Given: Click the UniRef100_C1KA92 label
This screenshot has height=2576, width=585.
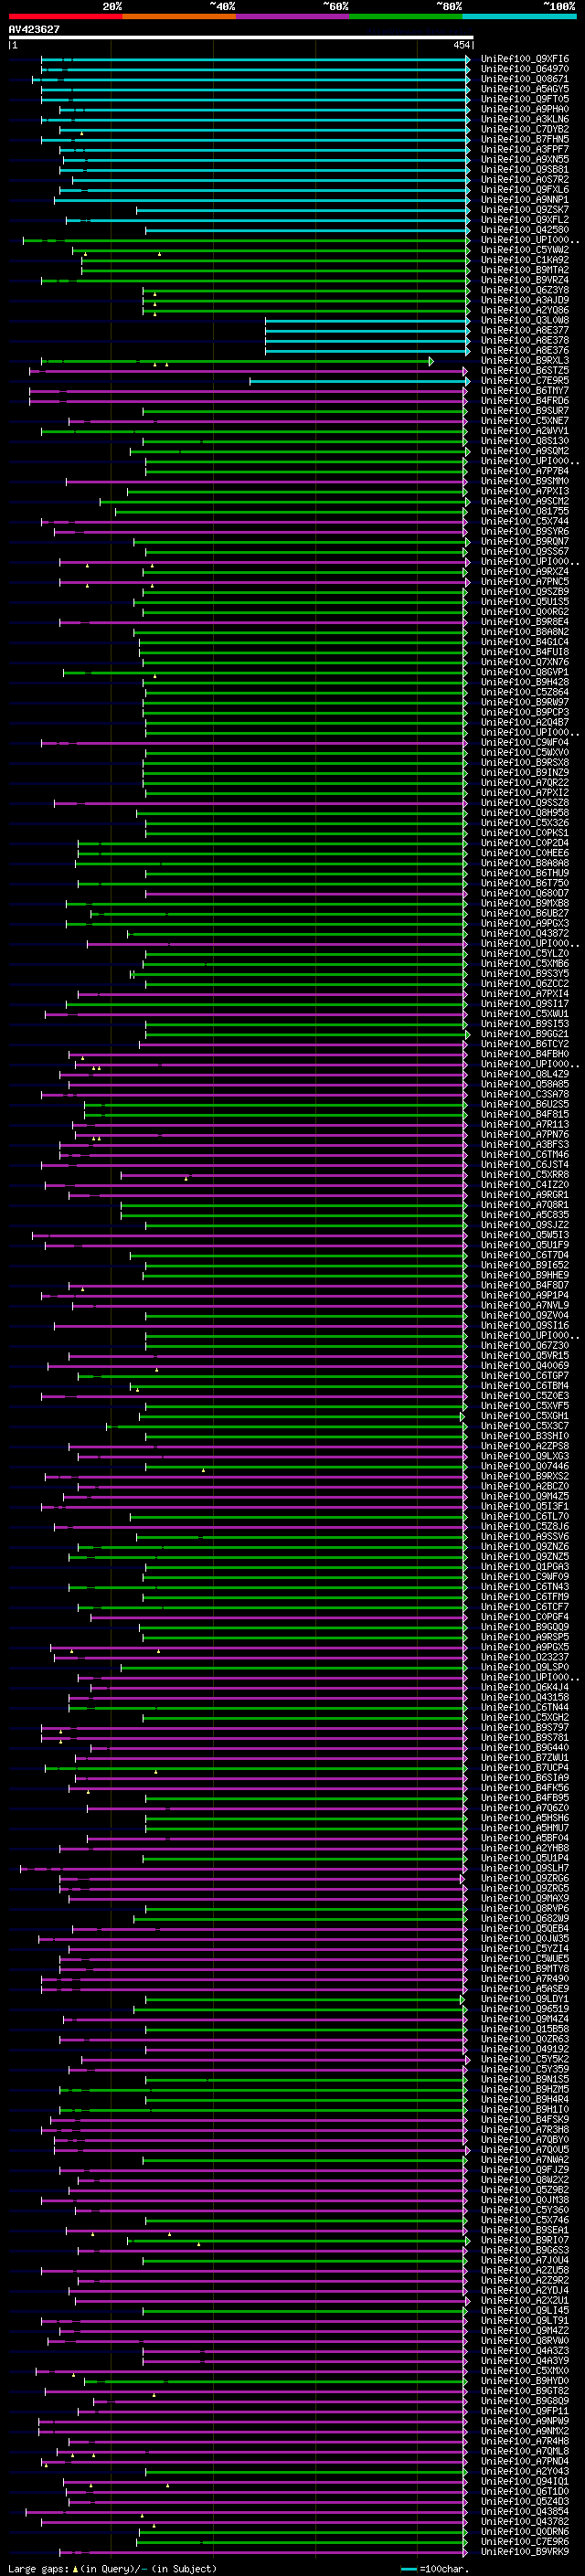Looking at the screenshot, I should tap(525, 260).
